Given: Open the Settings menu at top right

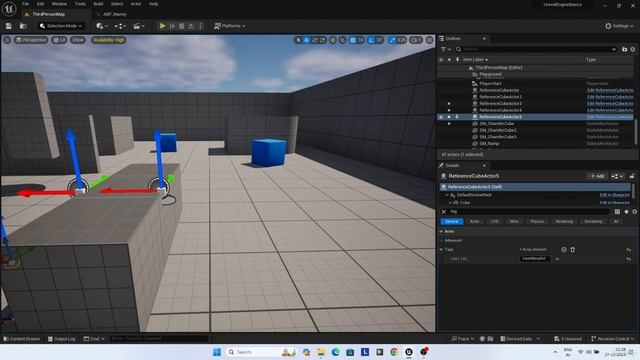Looking at the screenshot, I should pos(619,26).
